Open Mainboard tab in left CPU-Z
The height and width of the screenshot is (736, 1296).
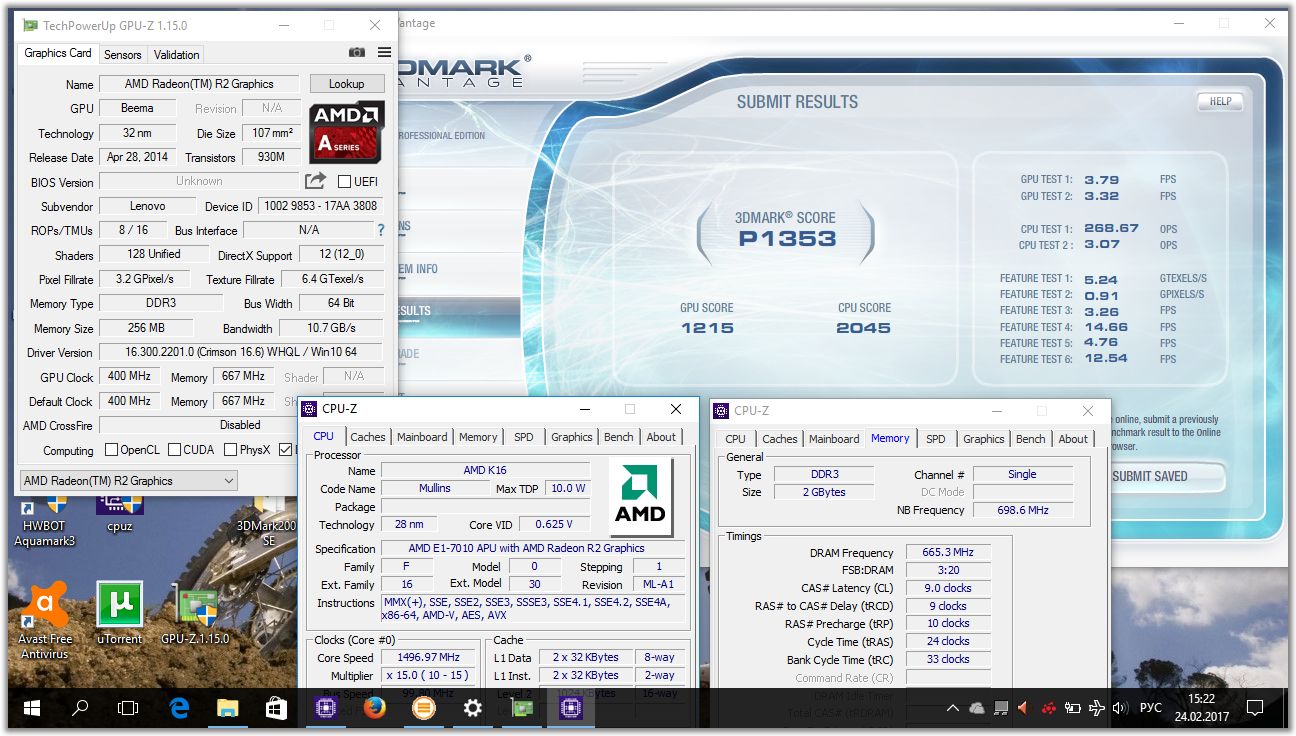click(x=422, y=437)
